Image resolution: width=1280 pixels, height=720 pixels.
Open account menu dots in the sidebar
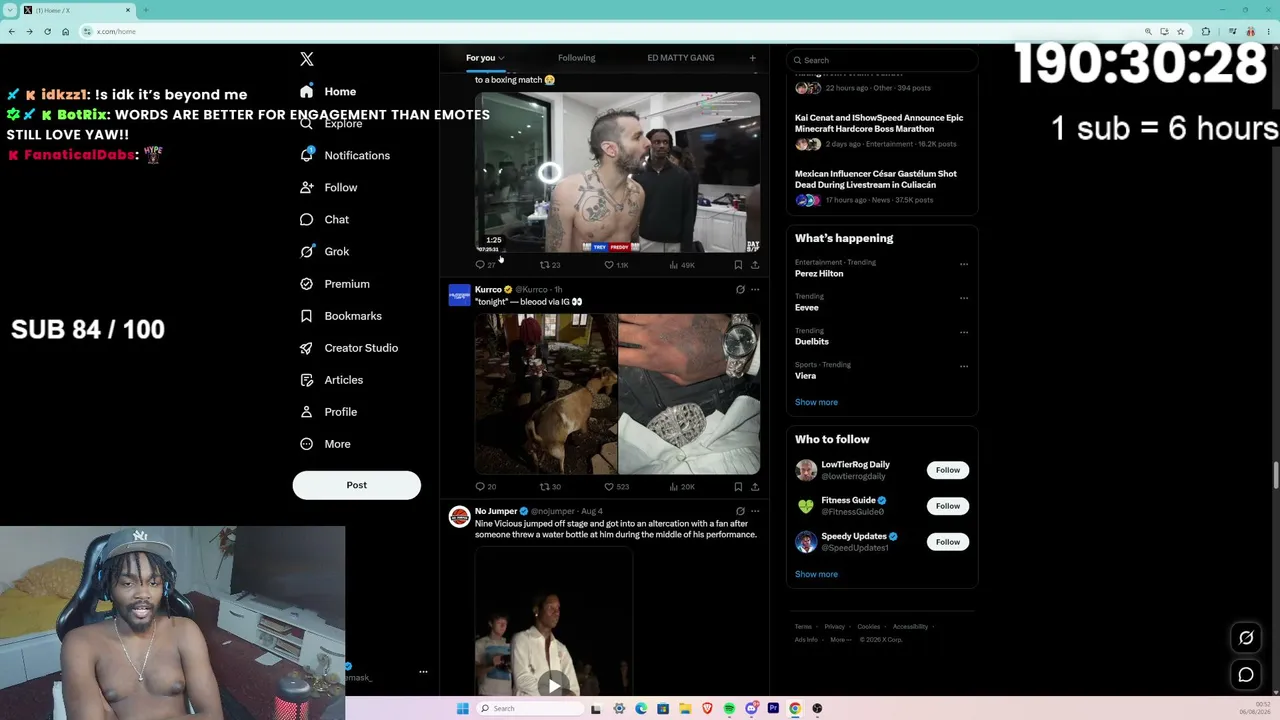[423, 672]
